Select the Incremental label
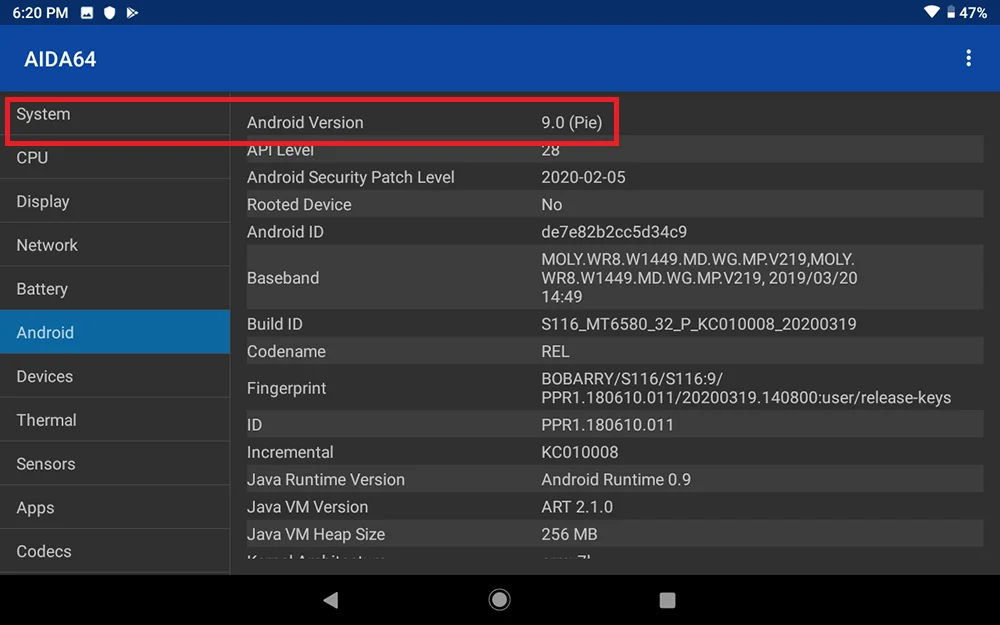Image resolution: width=1000 pixels, height=625 pixels. click(x=290, y=452)
